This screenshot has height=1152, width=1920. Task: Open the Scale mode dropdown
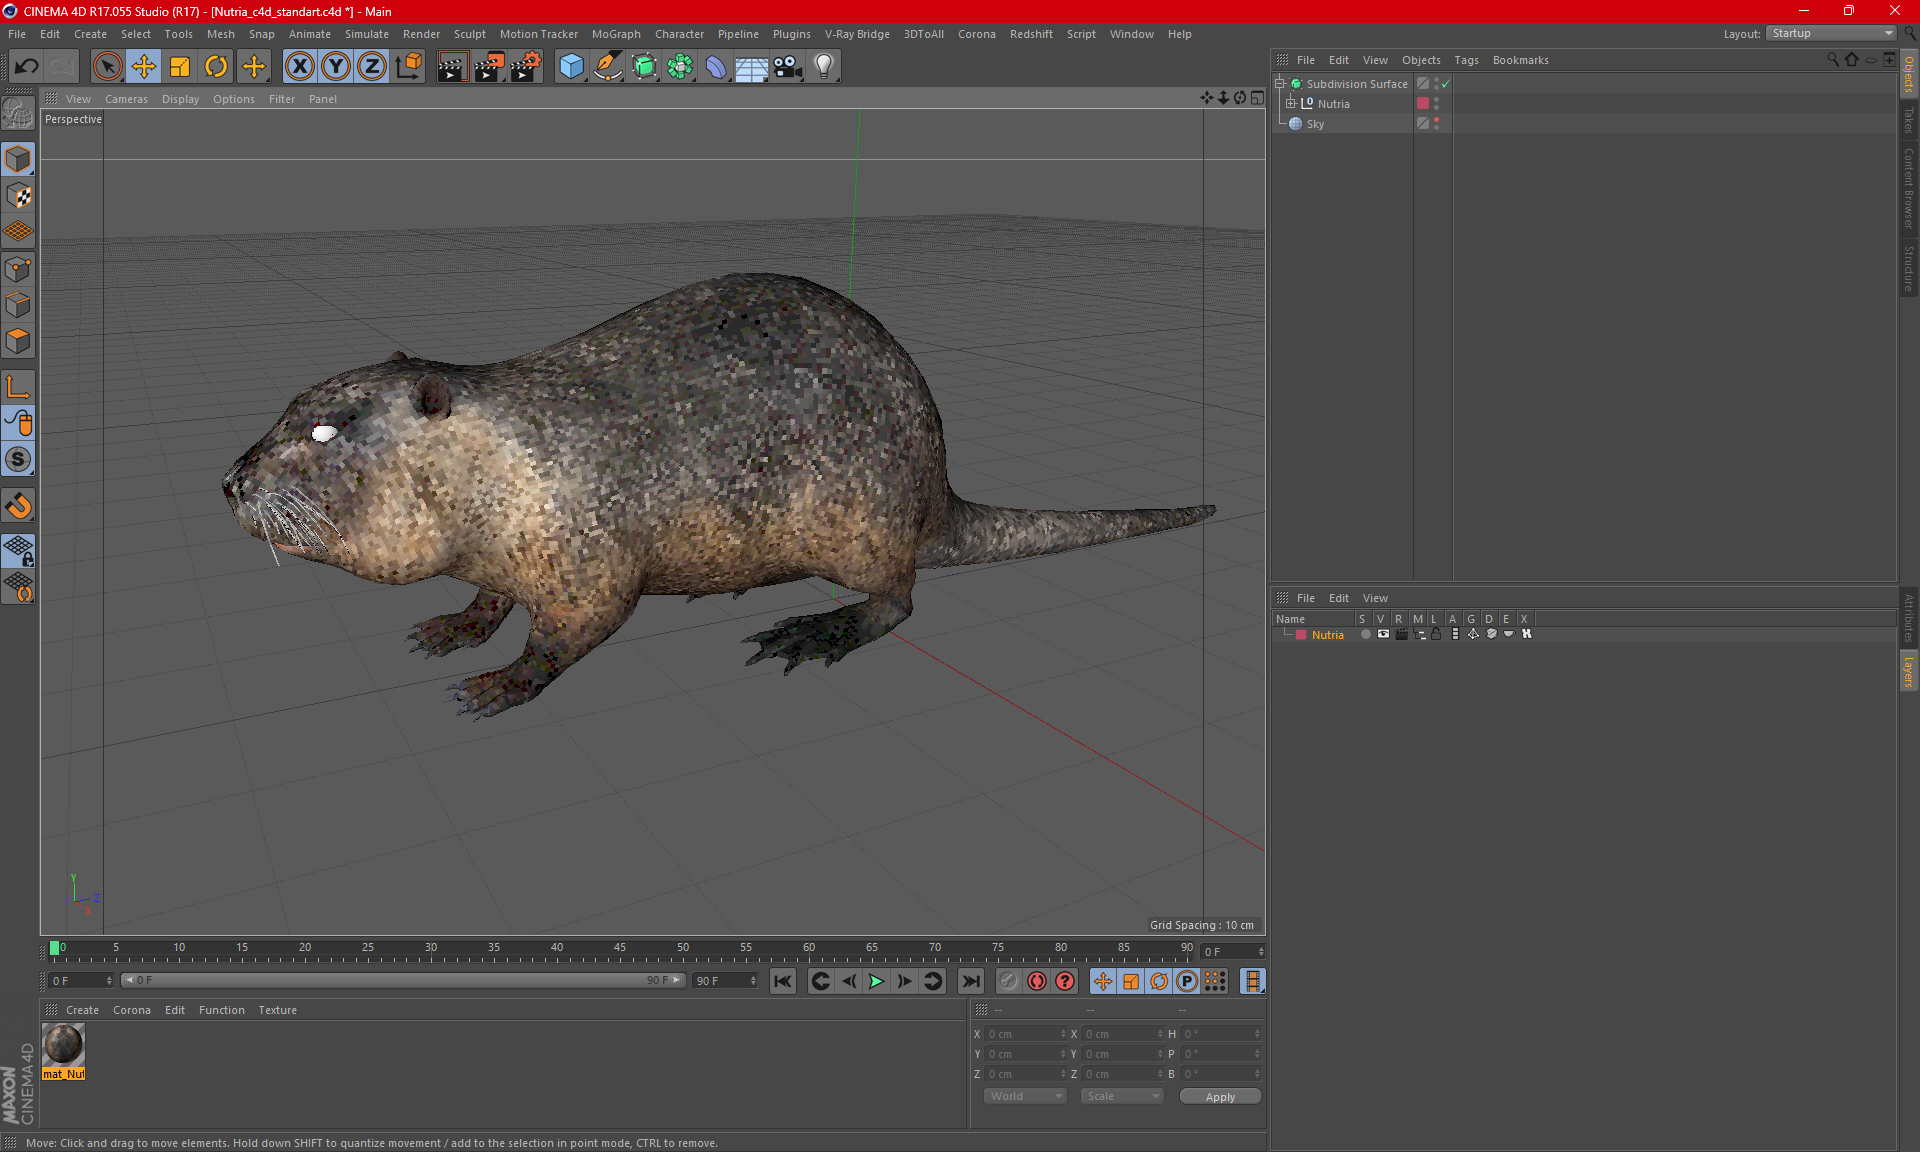(1121, 1096)
